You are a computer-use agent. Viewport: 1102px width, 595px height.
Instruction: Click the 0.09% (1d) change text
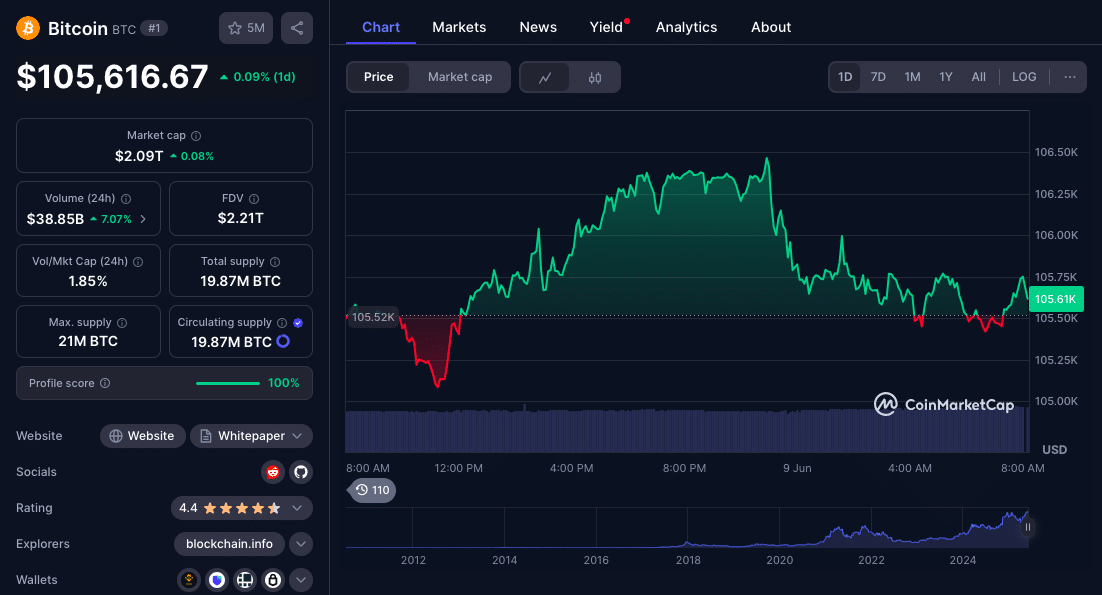258,77
